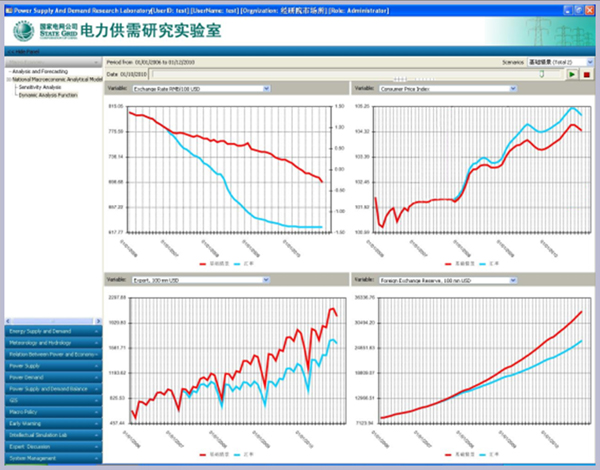Select Dynamic Analysis Function tree item

pos(47,94)
